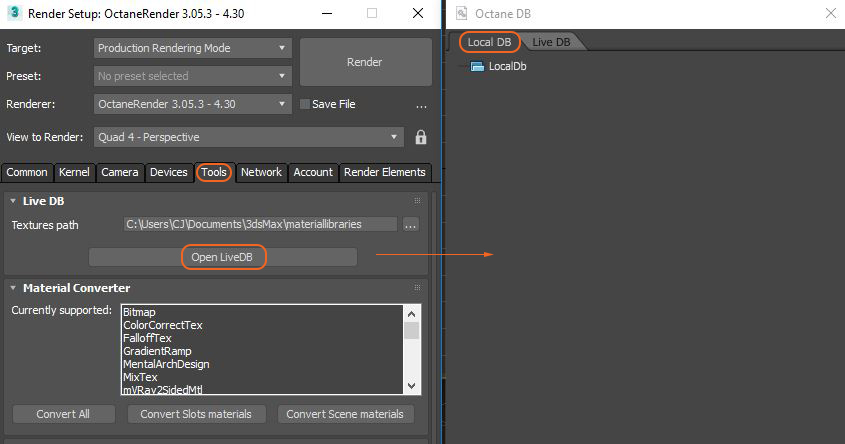Image resolution: width=845 pixels, height=444 pixels.
Task: Select MentalArchDesign in the supported list
Action: point(166,364)
